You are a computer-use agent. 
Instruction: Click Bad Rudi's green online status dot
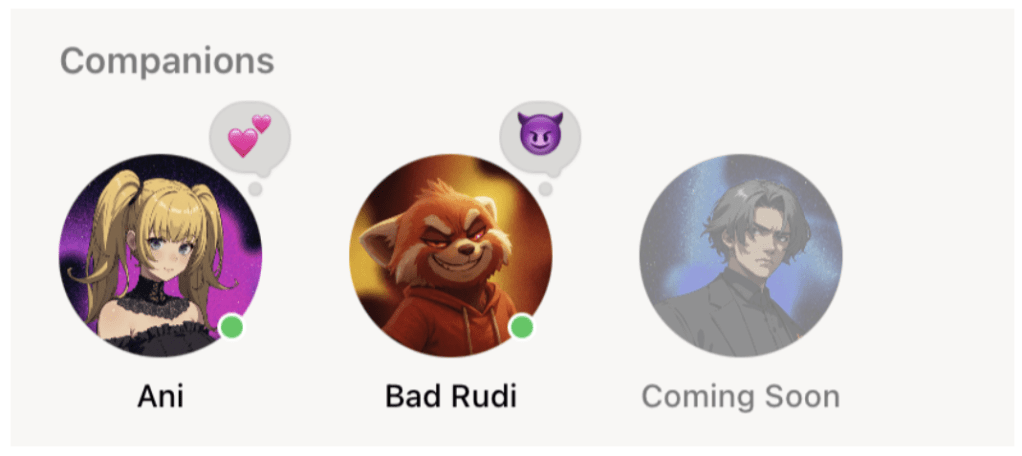[x=521, y=326]
